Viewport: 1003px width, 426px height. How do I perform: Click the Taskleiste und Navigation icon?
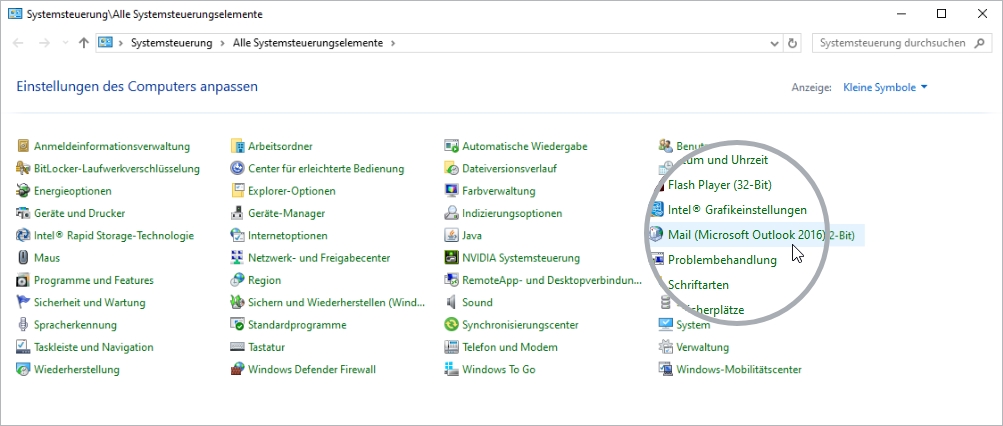coord(23,347)
